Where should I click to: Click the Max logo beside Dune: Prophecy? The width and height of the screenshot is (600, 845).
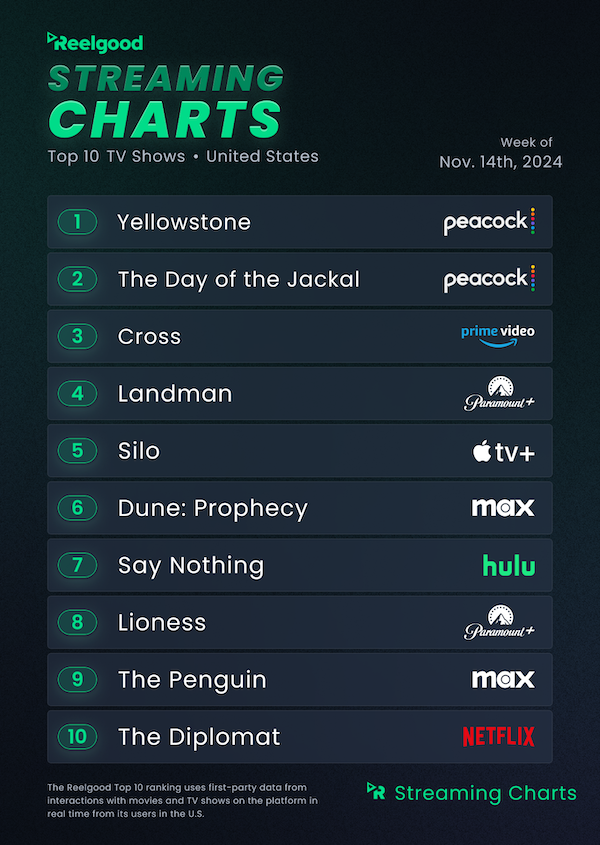pos(503,508)
